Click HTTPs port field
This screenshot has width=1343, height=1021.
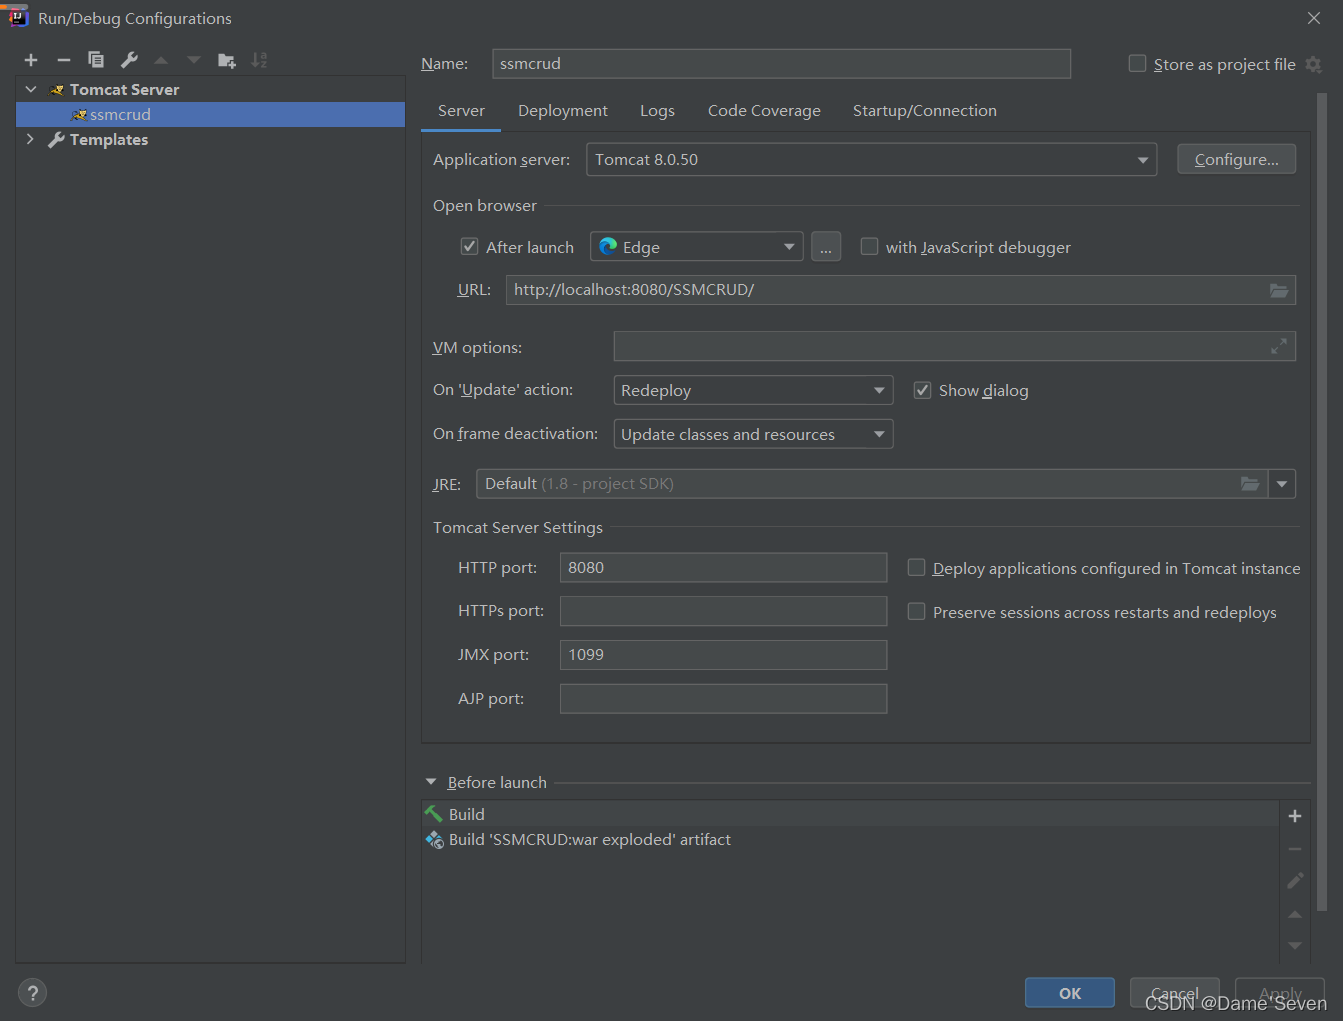pos(723,611)
